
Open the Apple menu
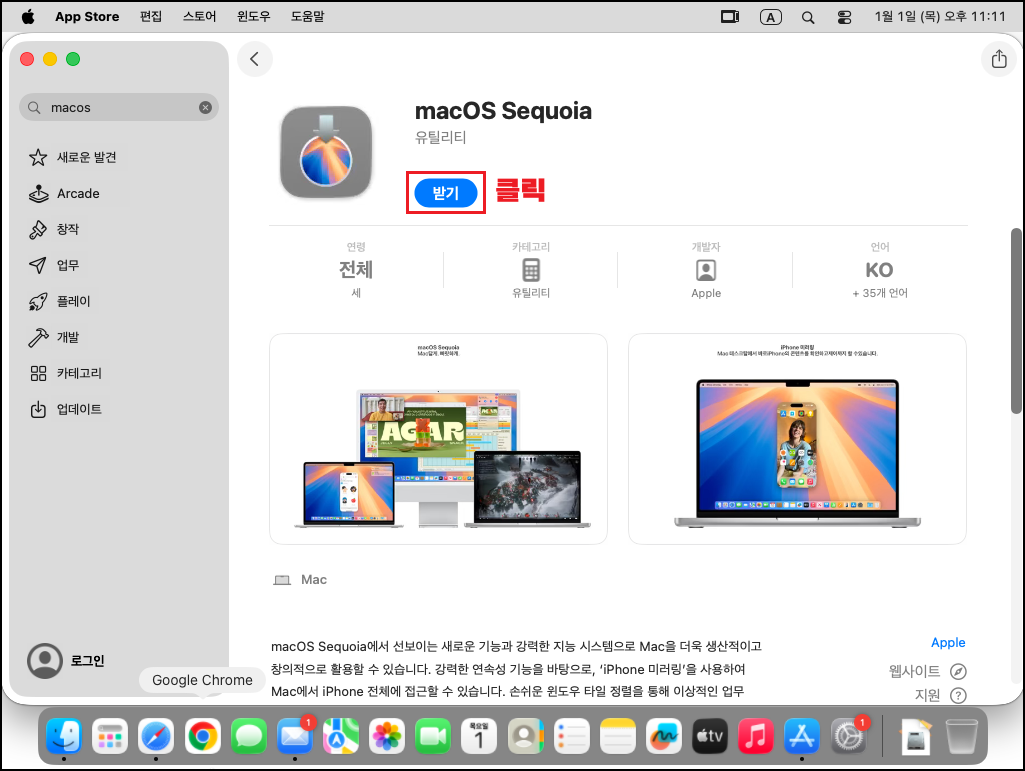click(x=28, y=16)
